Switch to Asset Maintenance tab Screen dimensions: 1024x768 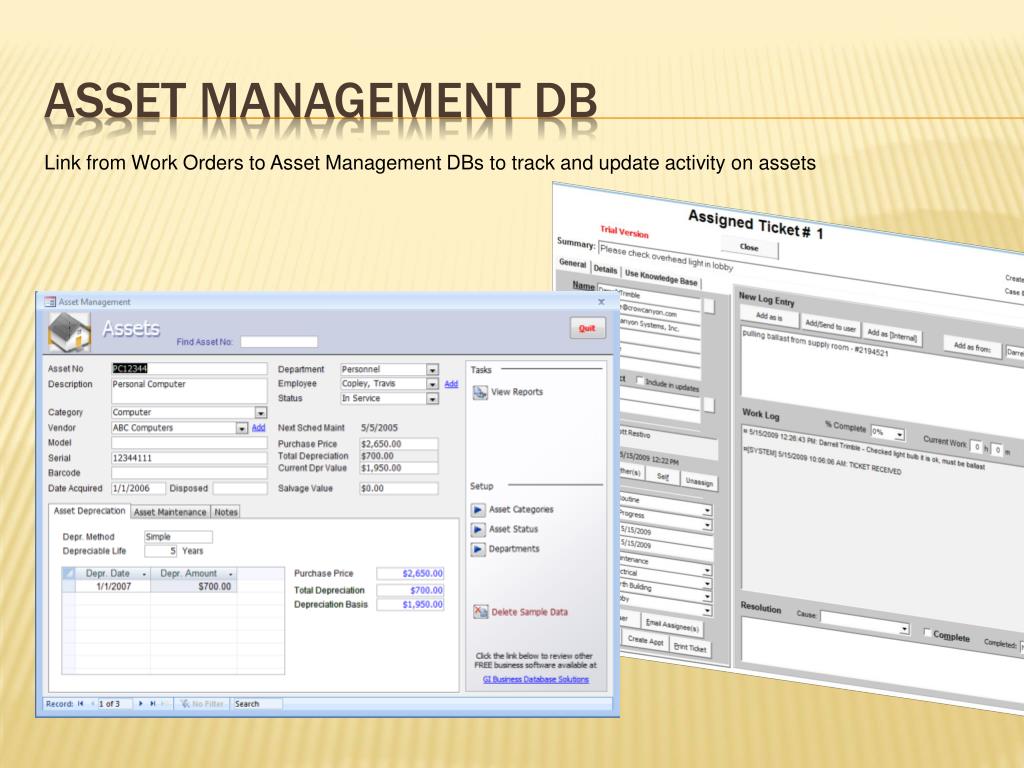pyautogui.click(x=170, y=513)
